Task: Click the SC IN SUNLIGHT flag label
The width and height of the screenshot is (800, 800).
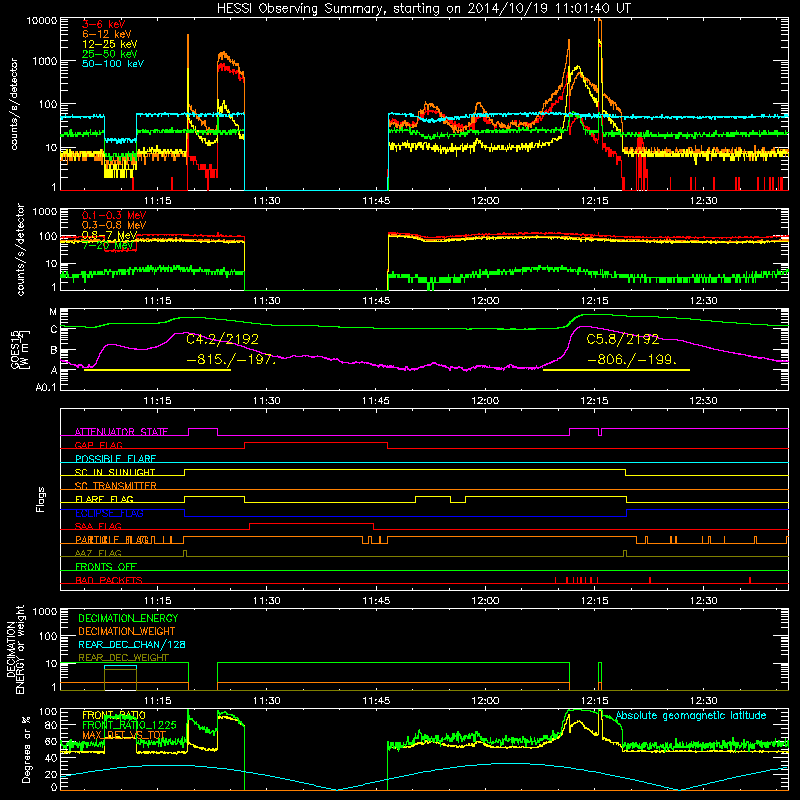Action: pyautogui.click(x=115, y=472)
